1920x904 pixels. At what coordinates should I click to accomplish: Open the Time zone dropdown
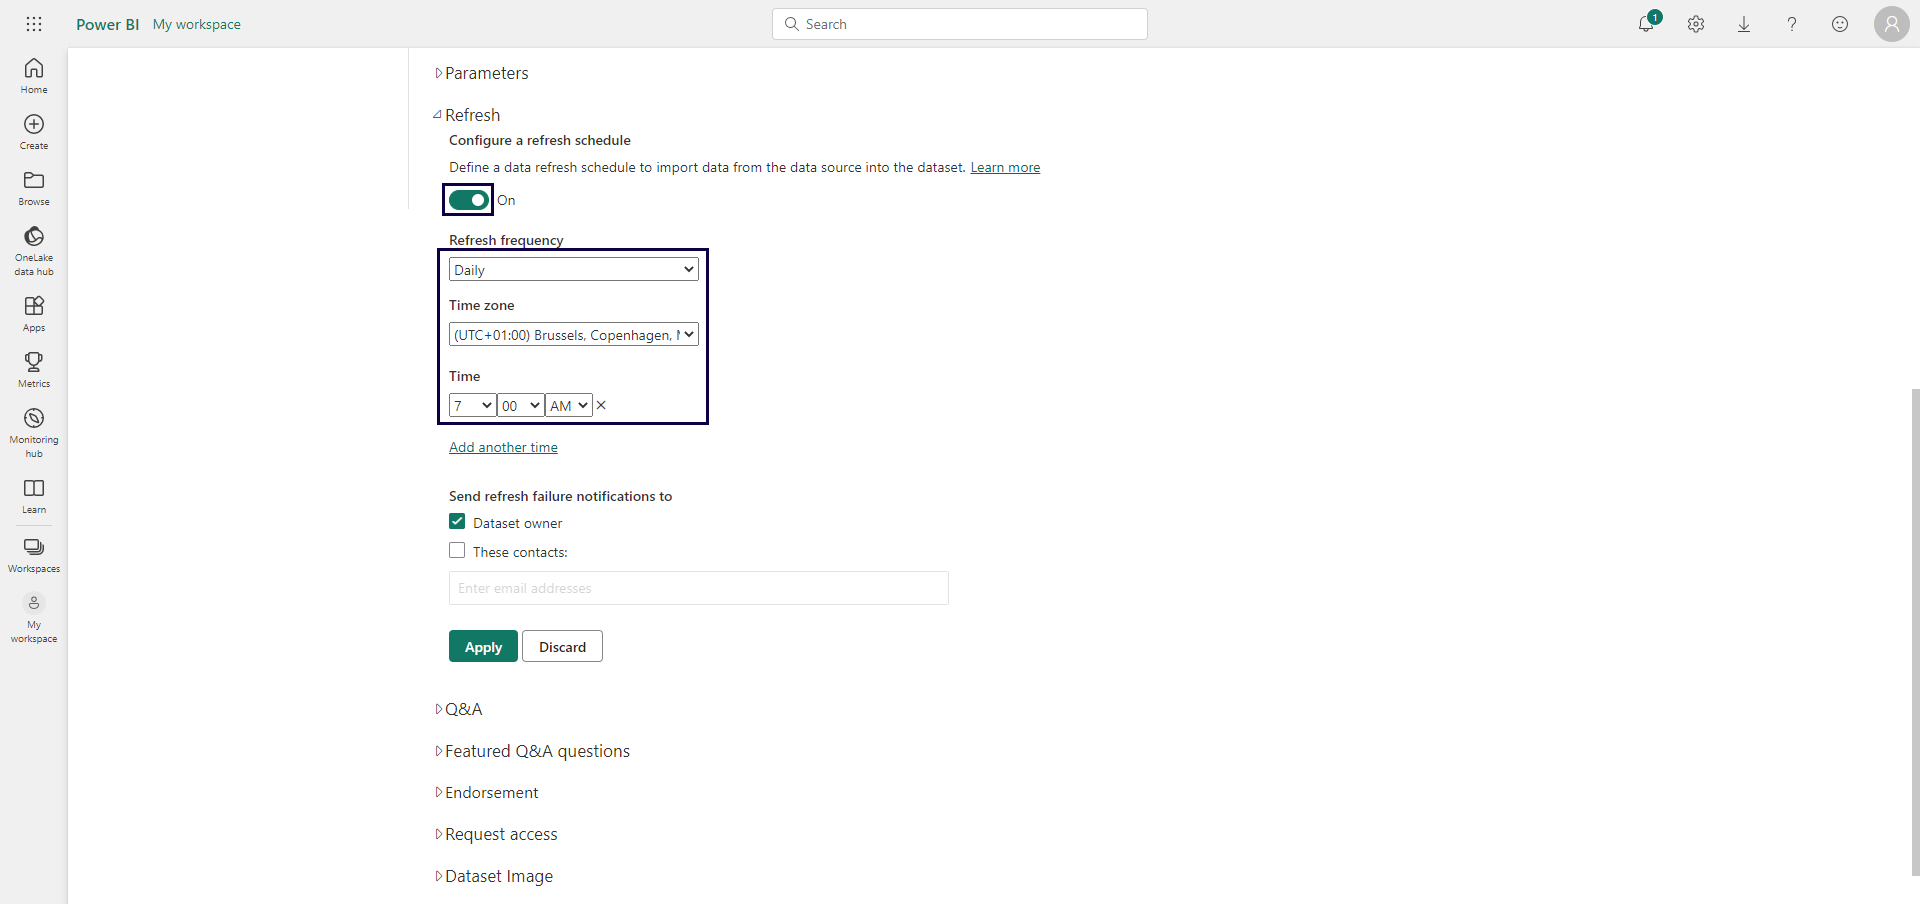[x=573, y=334]
